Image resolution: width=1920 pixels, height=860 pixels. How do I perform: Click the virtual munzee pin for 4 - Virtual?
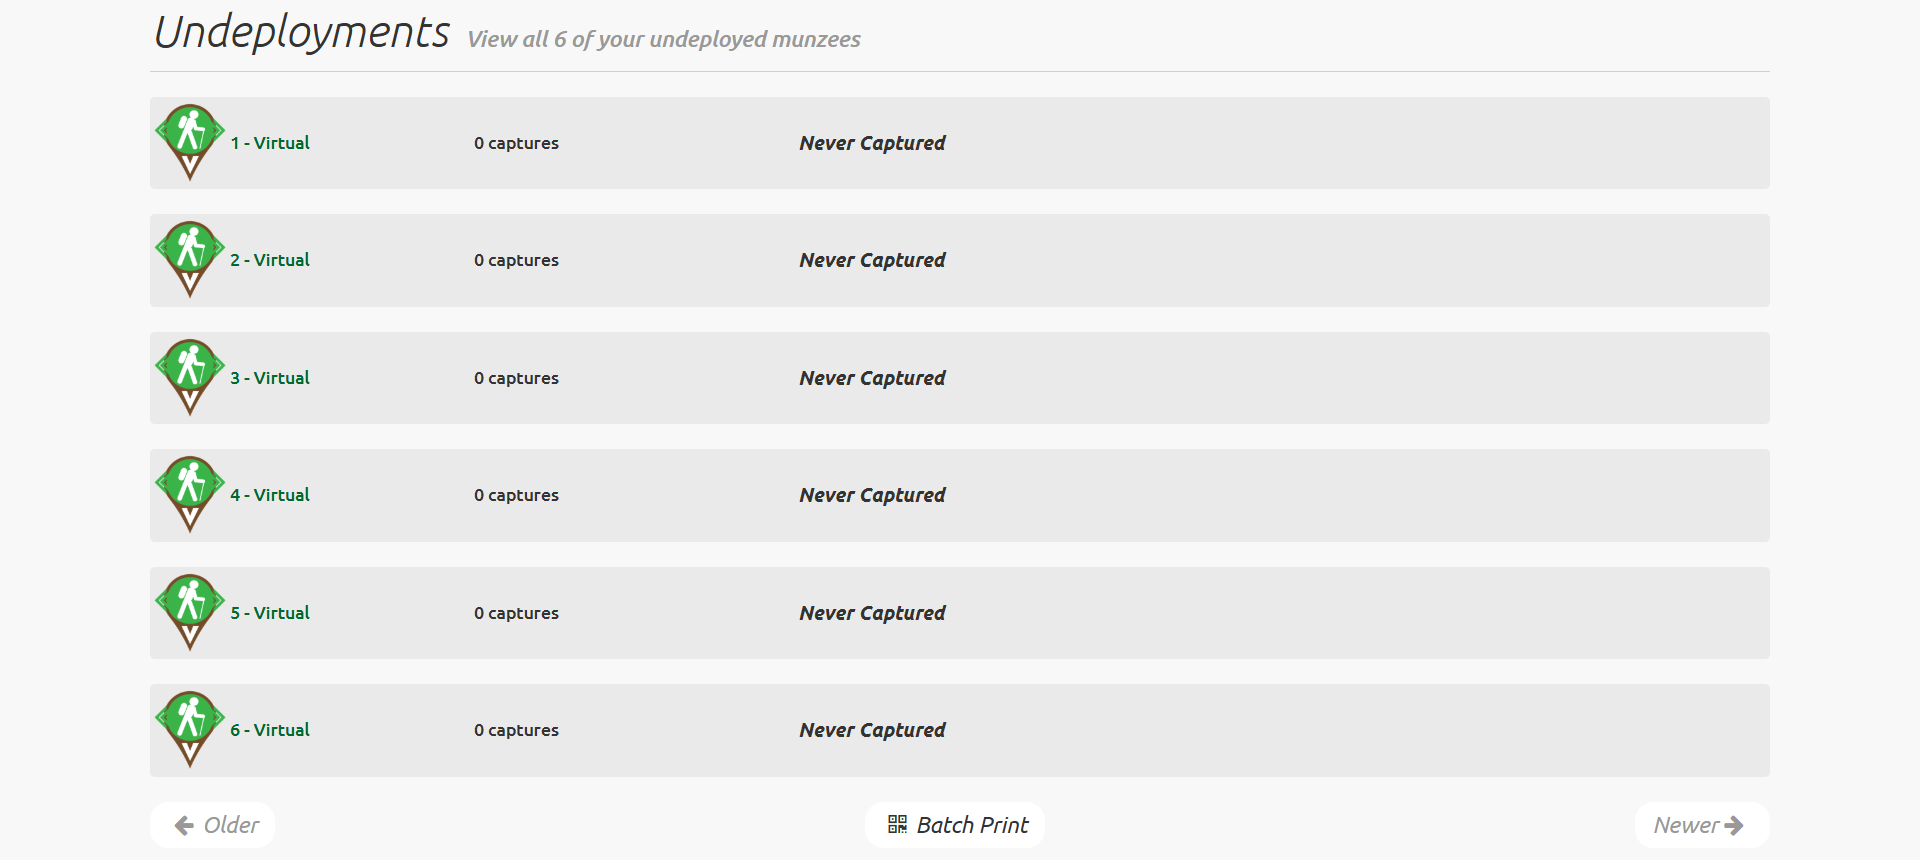tap(190, 491)
